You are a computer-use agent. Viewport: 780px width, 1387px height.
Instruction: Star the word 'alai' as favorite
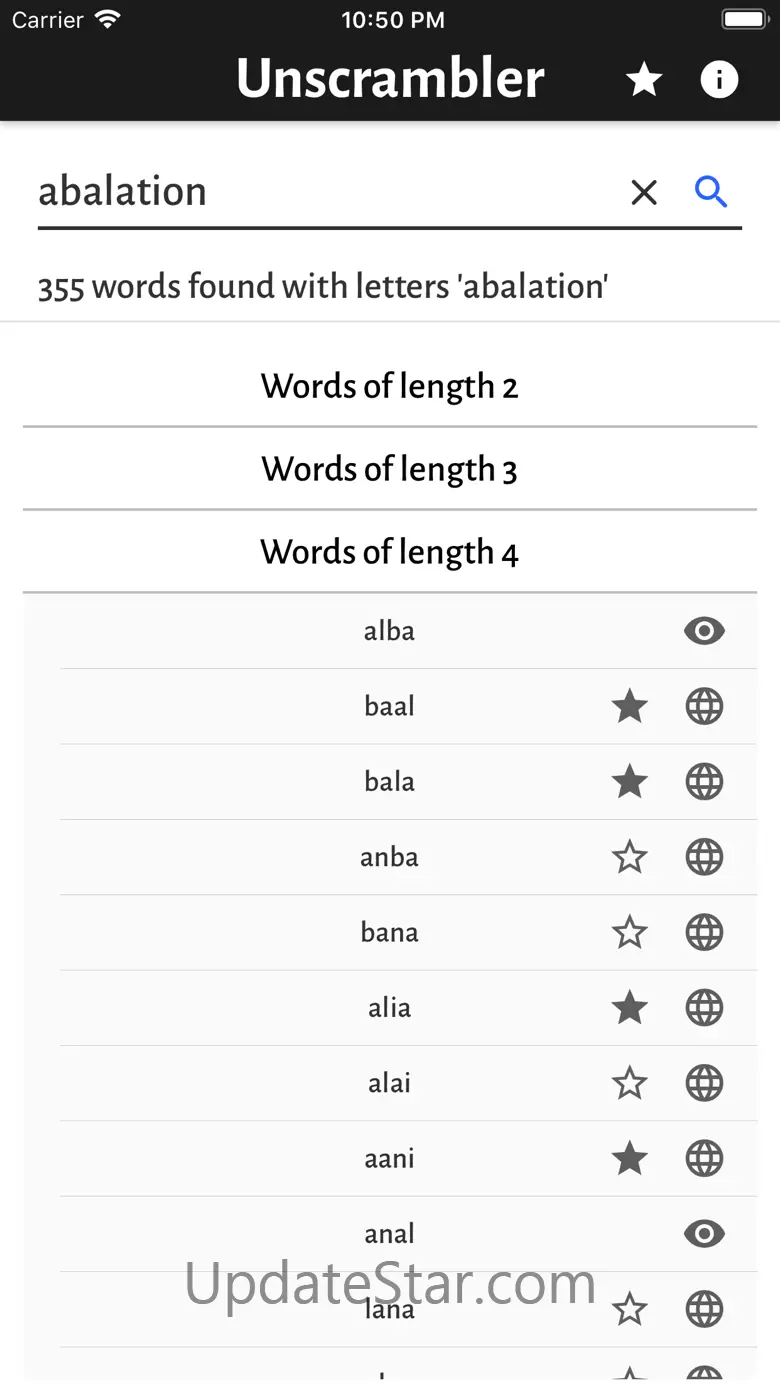pos(629,1083)
